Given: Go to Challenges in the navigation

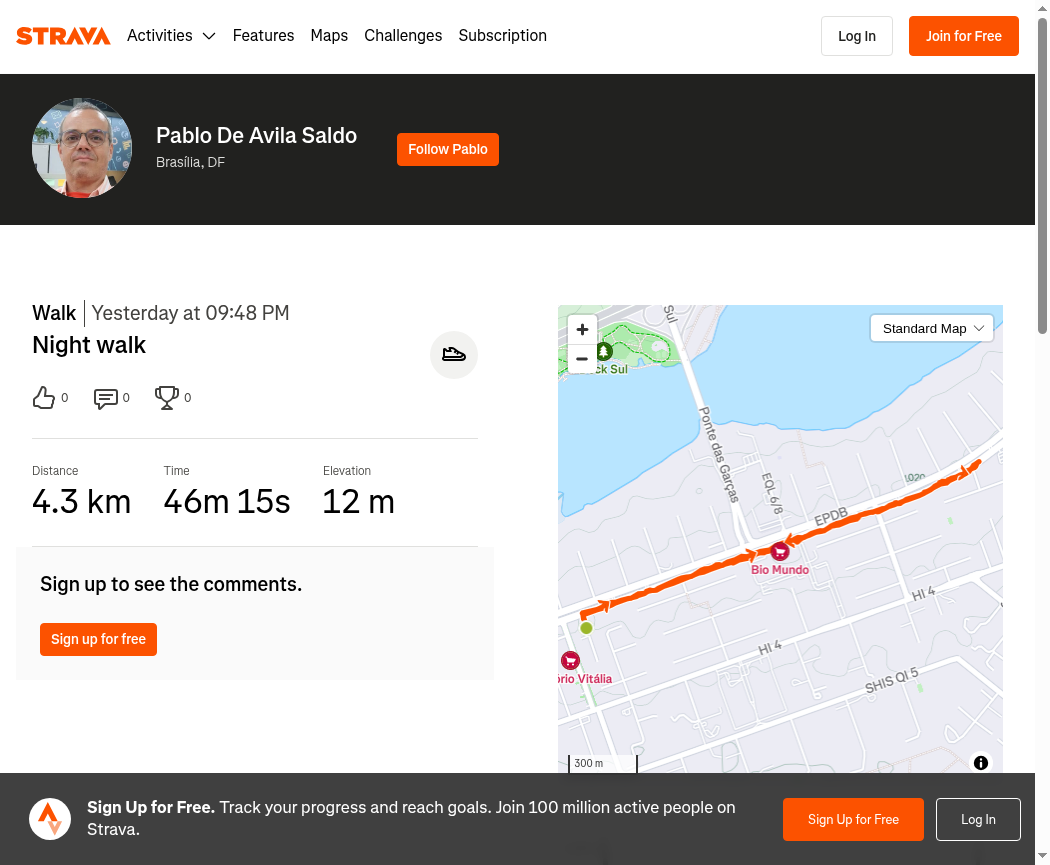Looking at the screenshot, I should [403, 35].
